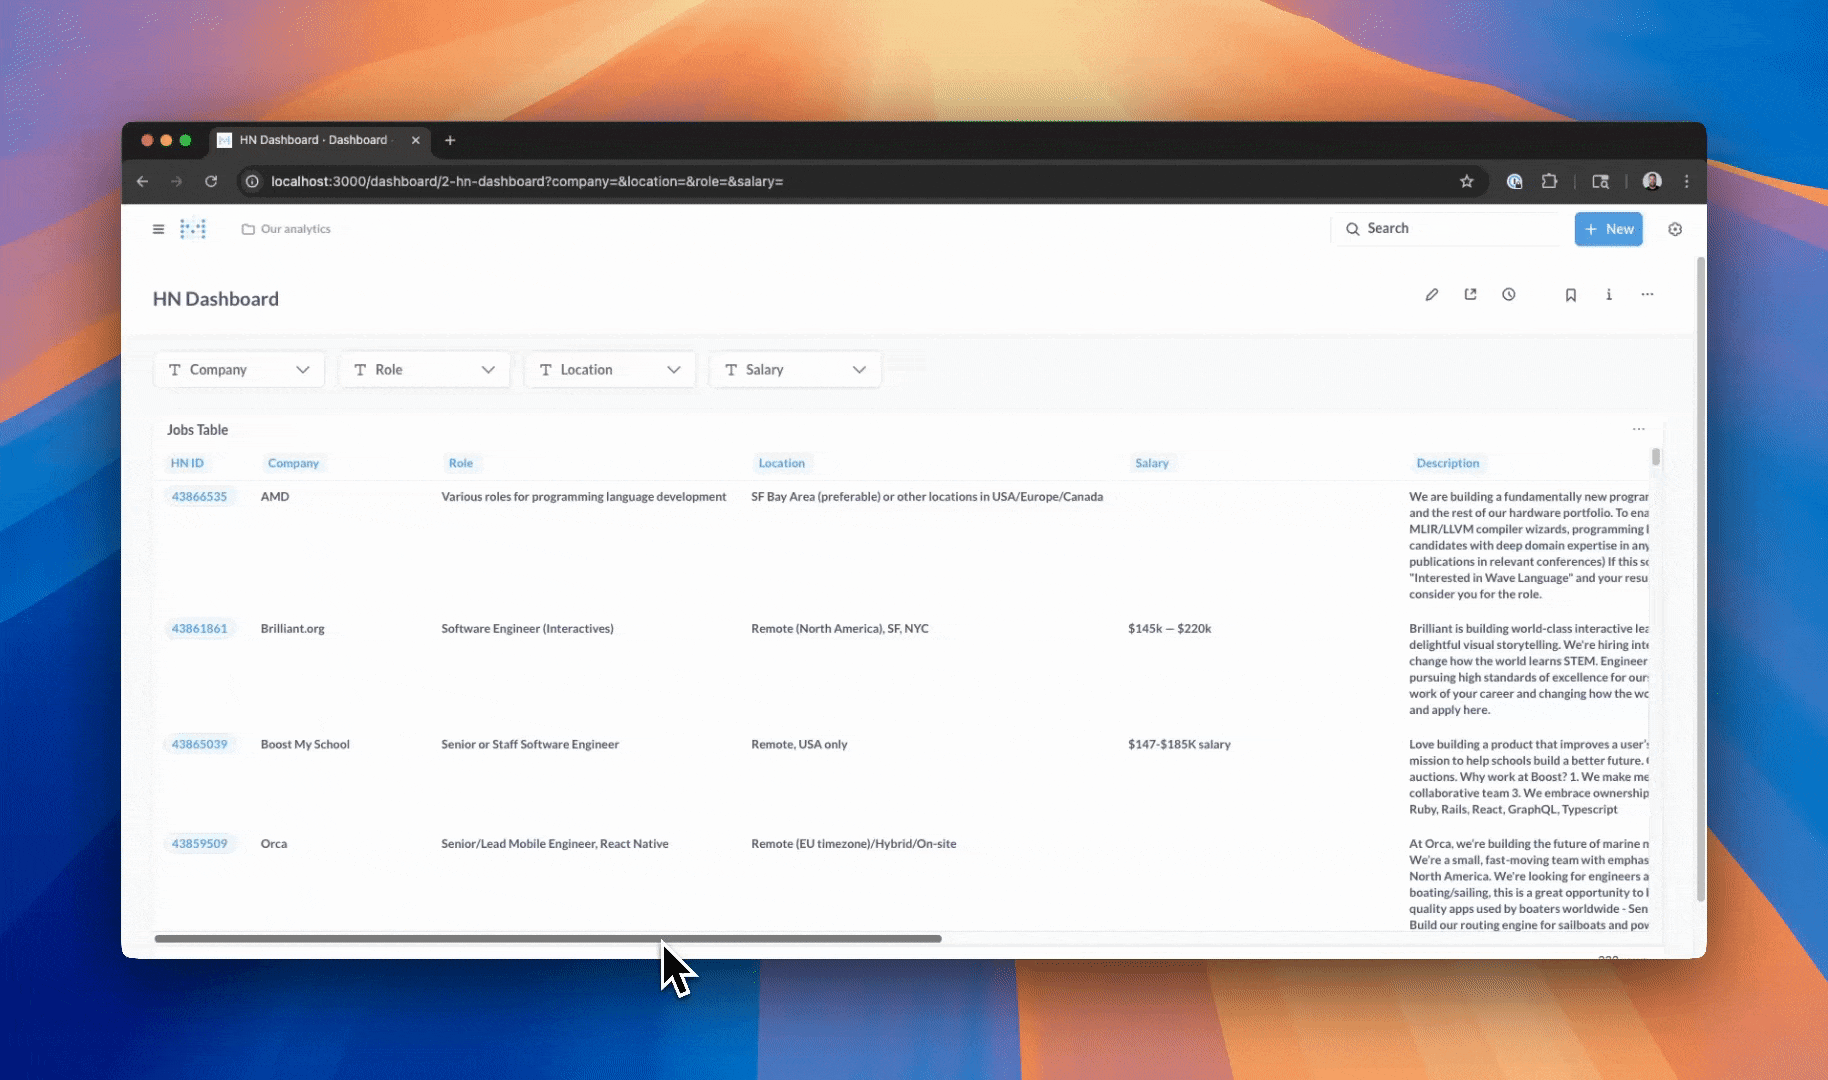Image resolution: width=1828 pixels, height=1080 pixels.
Task: Toggle the sidebar with the hamburger icon
Action: coord(158,228)
